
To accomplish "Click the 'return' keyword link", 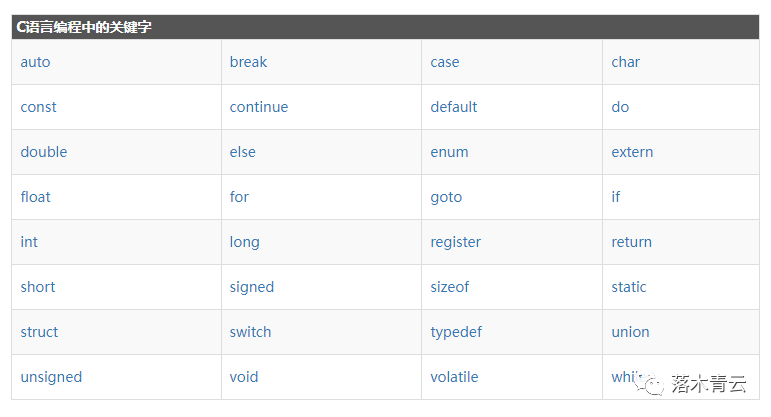I will tap(632, 242).
